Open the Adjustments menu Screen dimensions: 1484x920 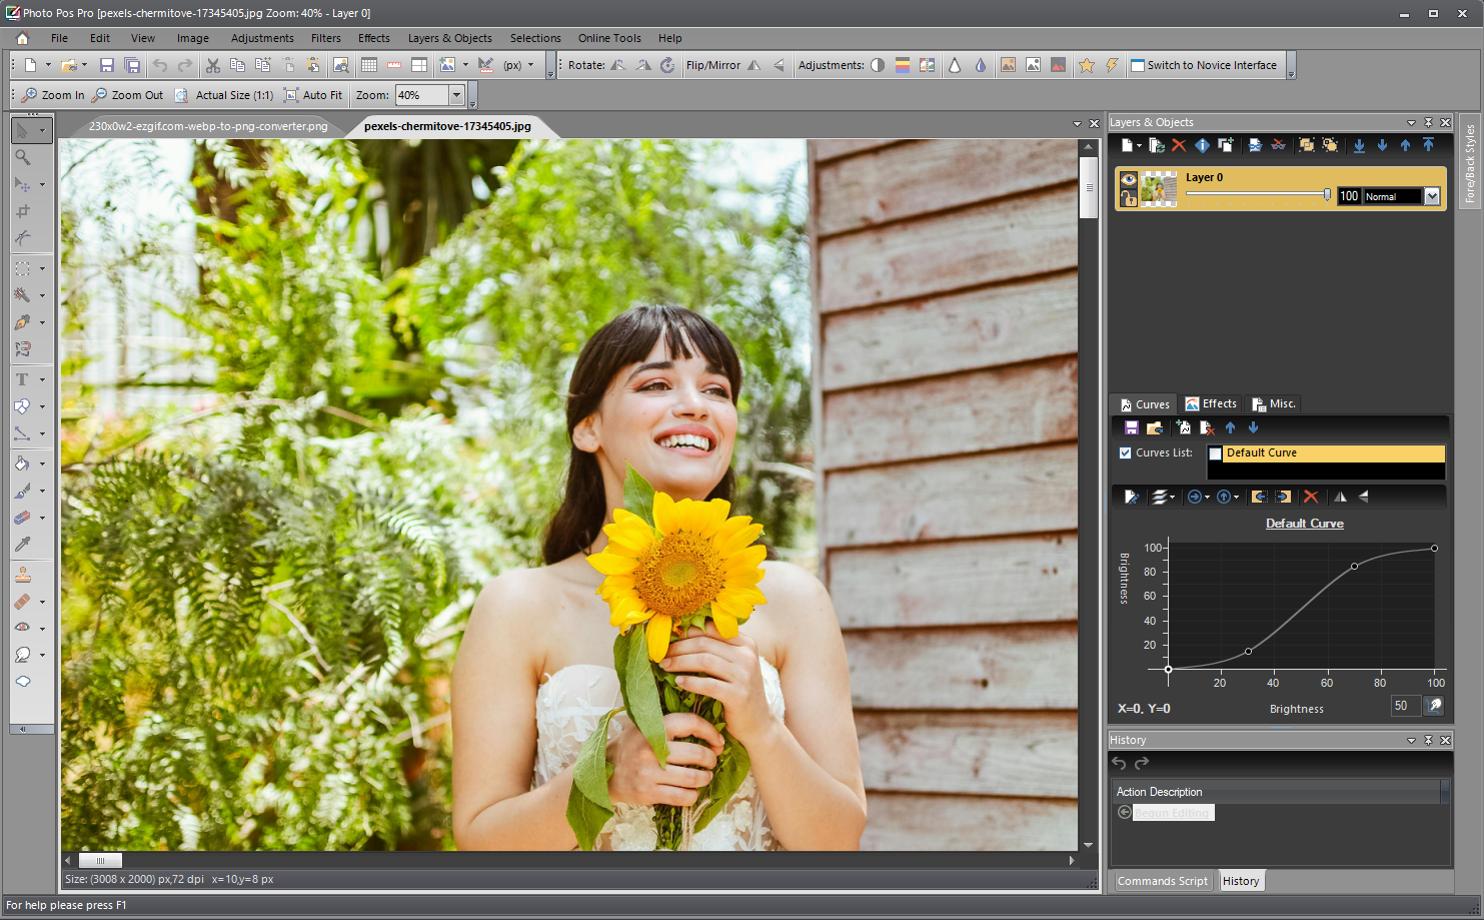(x=261, y=38)
